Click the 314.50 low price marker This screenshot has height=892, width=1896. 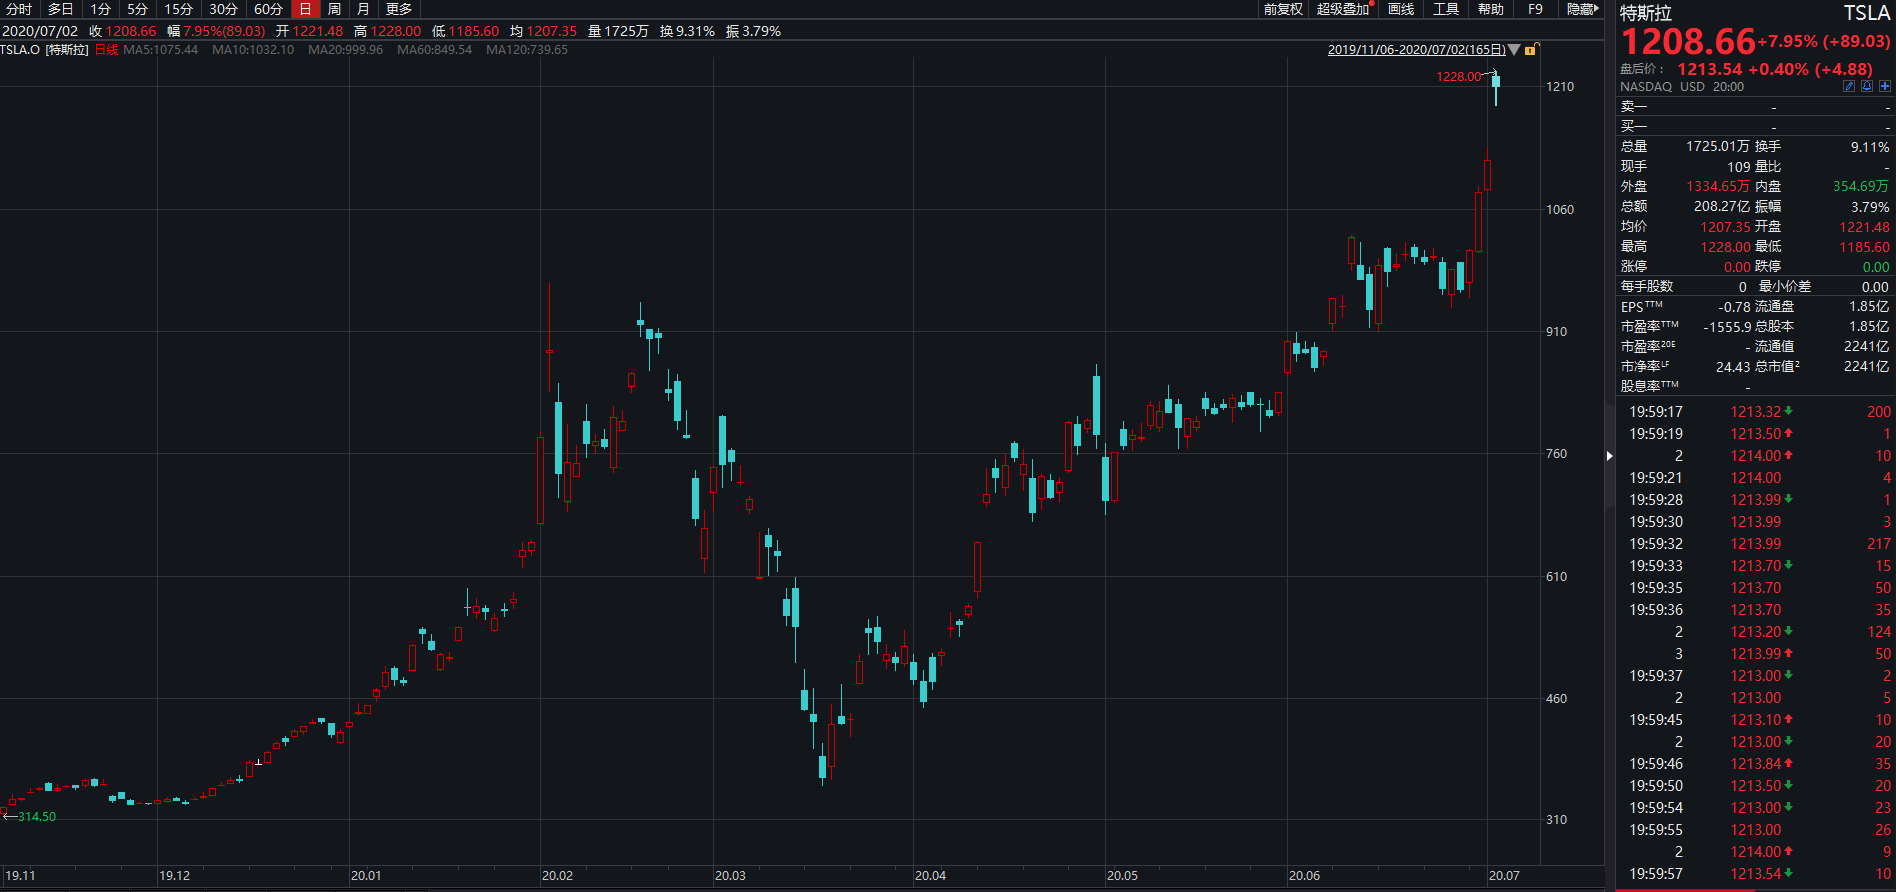(36, 817)
